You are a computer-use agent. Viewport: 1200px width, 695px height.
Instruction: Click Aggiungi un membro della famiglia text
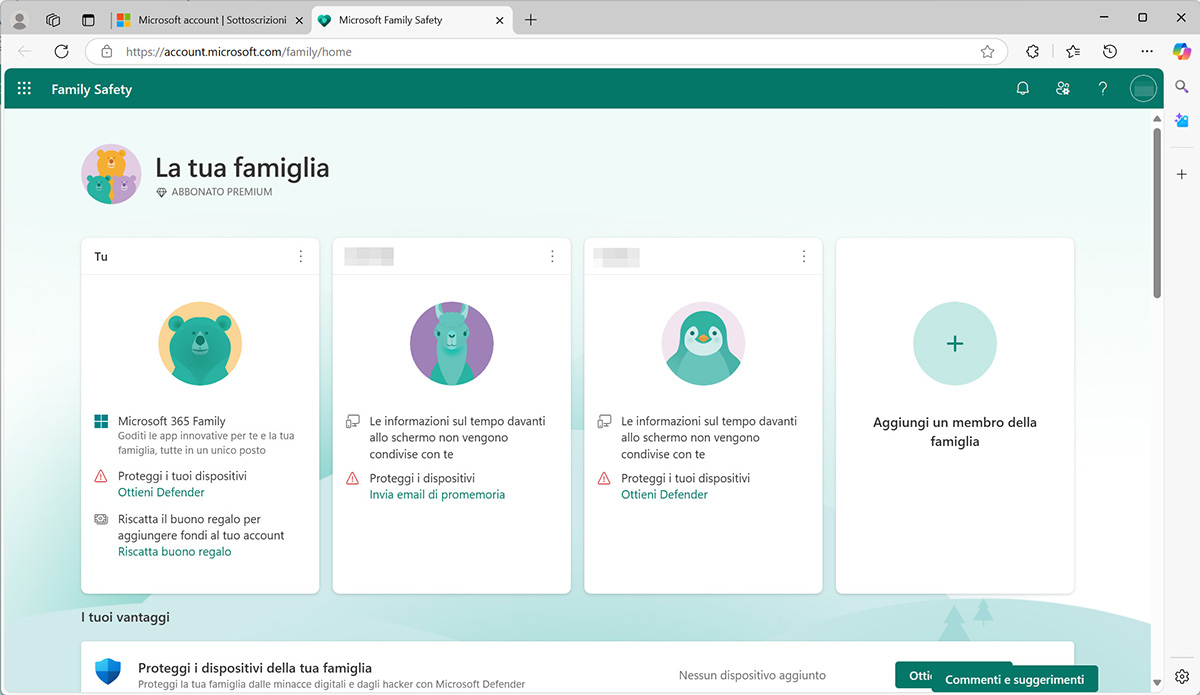click(x=955, y=432)
